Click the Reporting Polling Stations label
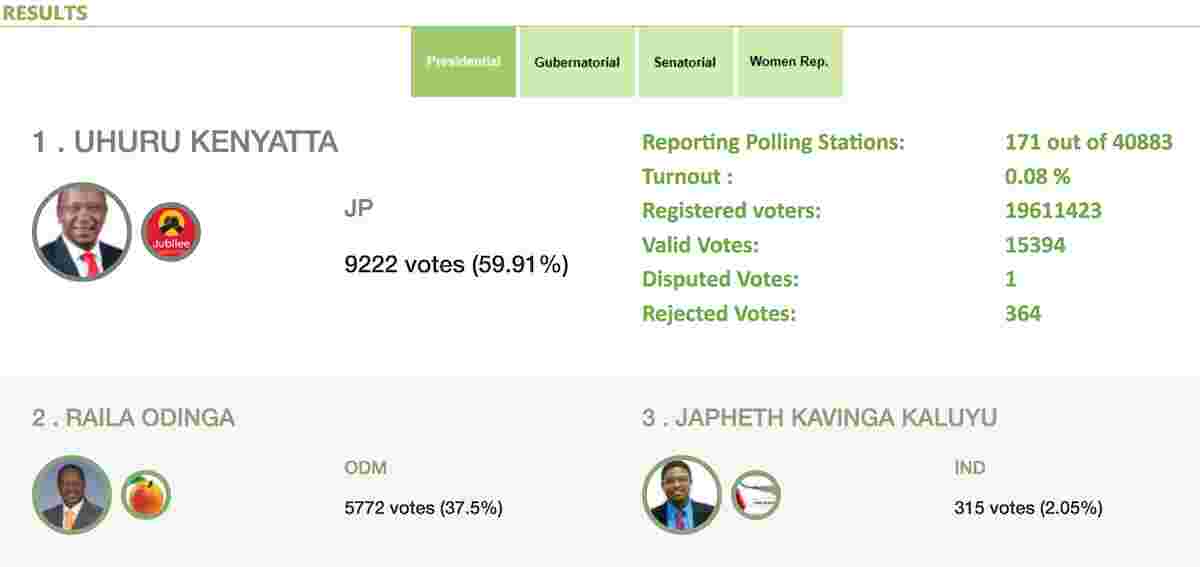The height and width of the screenshot is (567, 1200). point(773,143)
